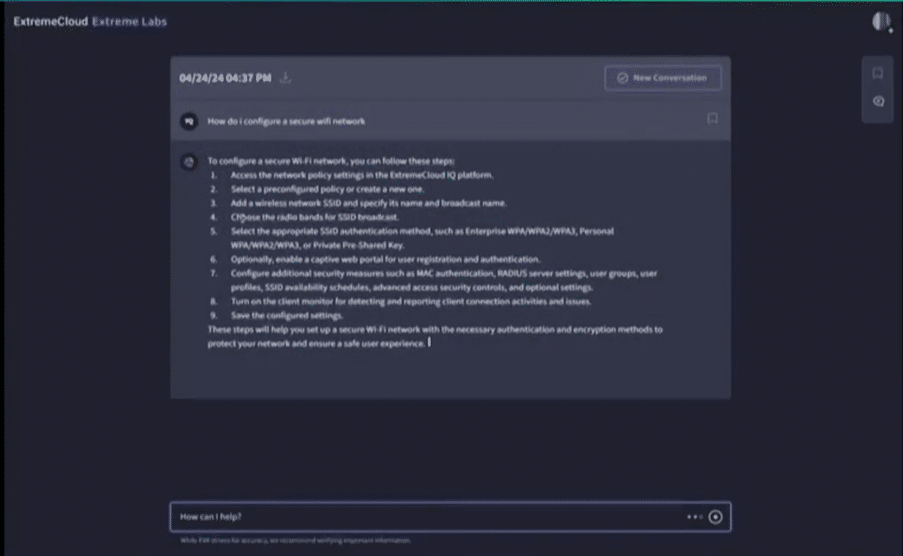The width and height of the screenshot is (903, 556).
Task: Click the send arrow in the message box
Action: (x=715, y=517)
